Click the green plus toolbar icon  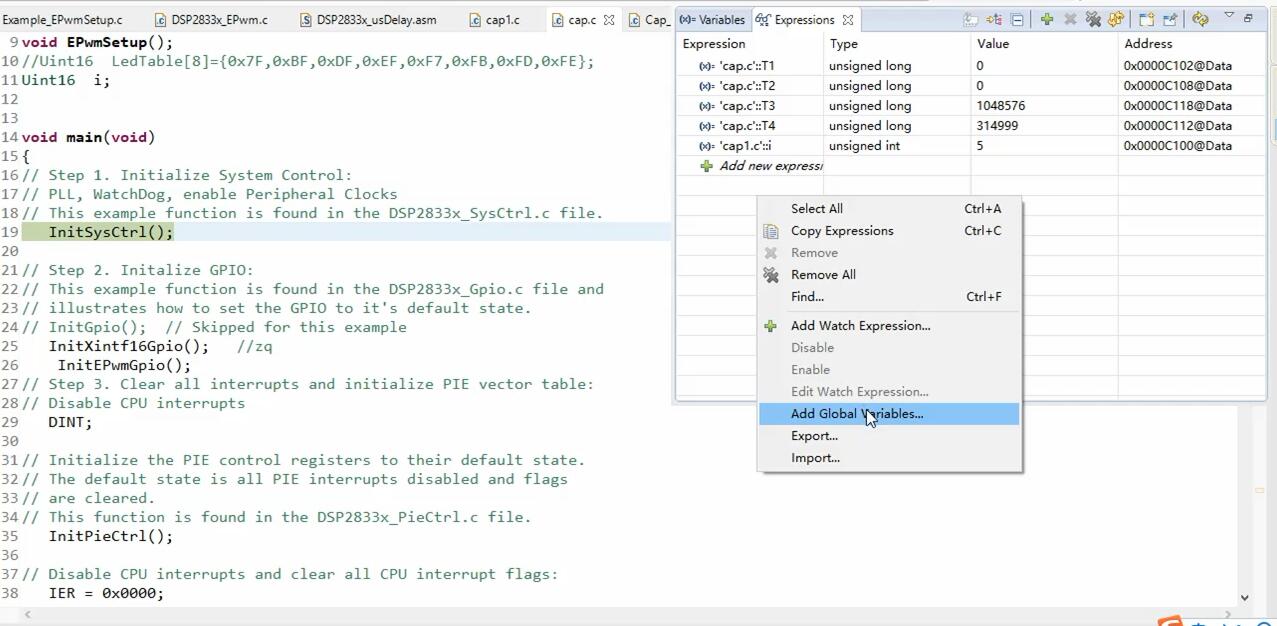coord(1046,19)
